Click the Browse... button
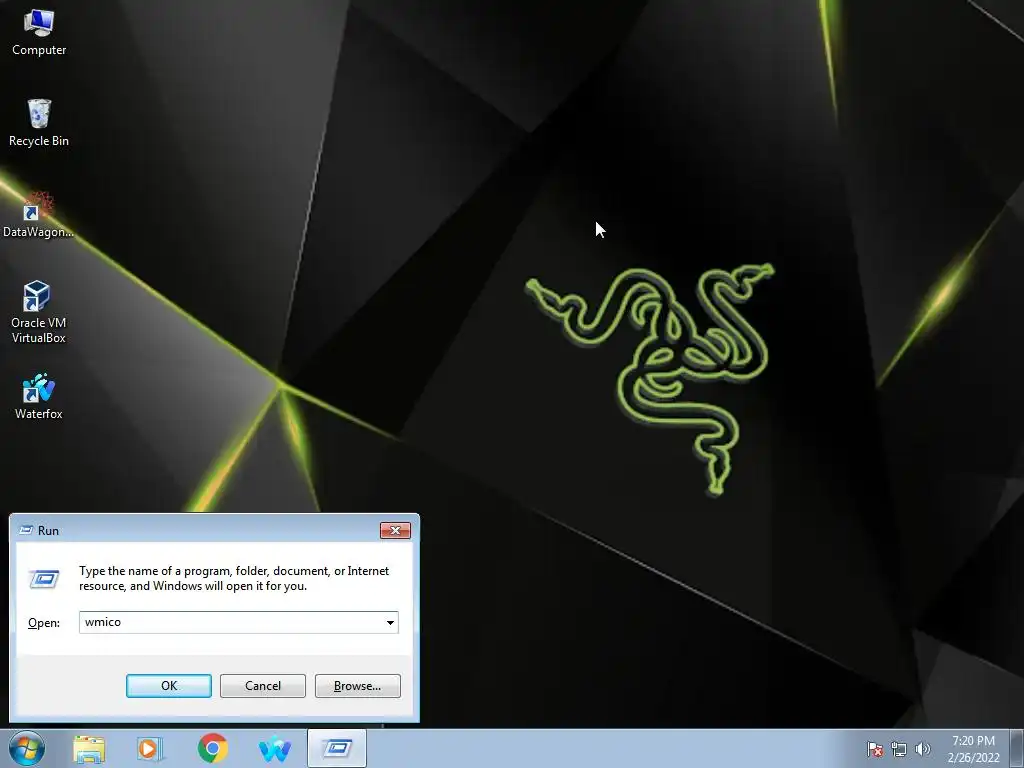1024x768 pixels. 357,686
